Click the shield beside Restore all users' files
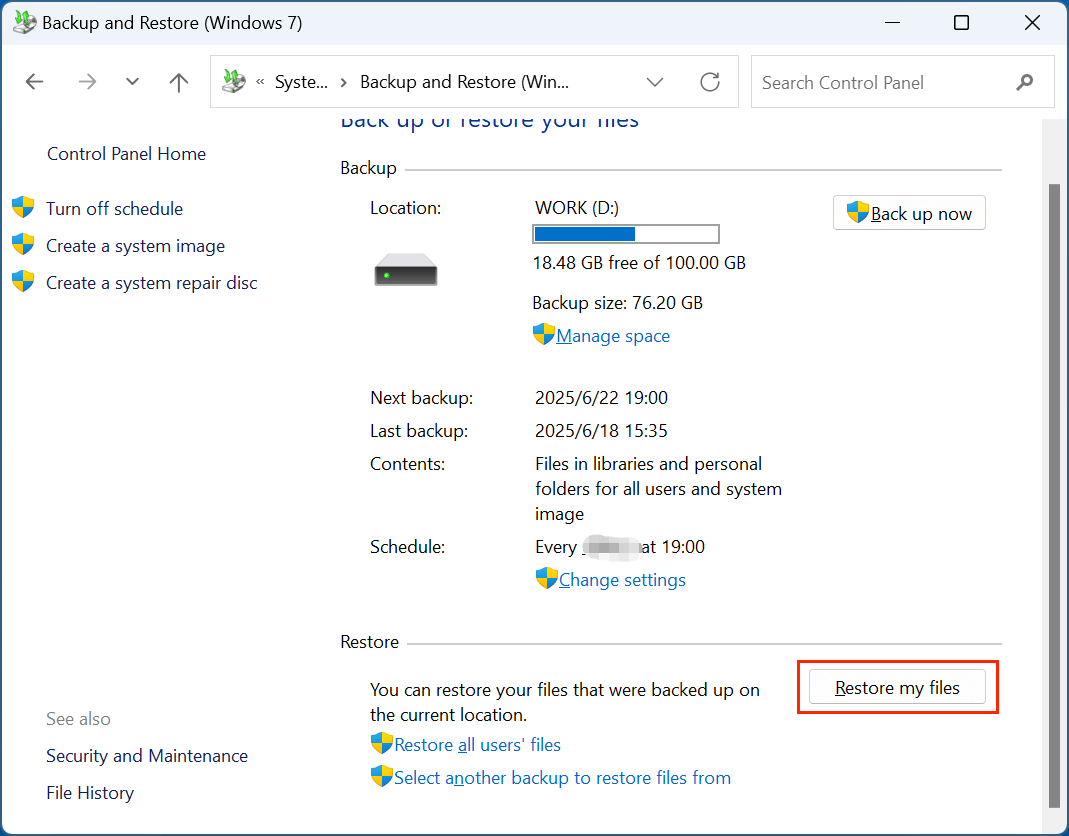This screenshot has width=1069, height=836. 381,744
